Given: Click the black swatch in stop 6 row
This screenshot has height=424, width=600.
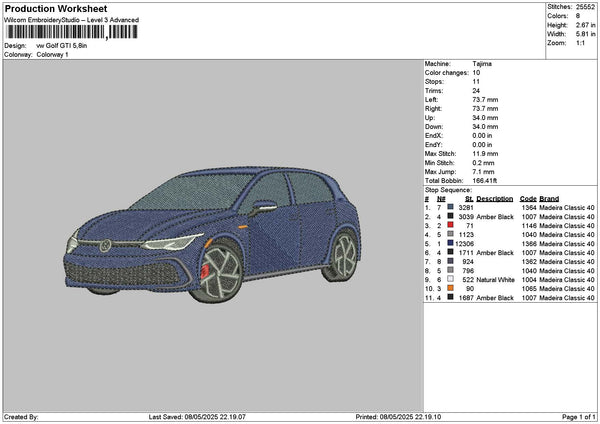Looking at the screenshot, I should [450, 252].
